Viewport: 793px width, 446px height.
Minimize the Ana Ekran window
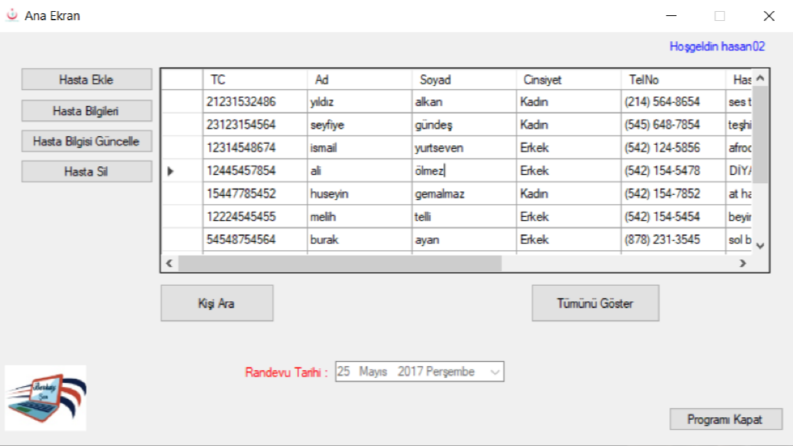click(x=671, y=16)
